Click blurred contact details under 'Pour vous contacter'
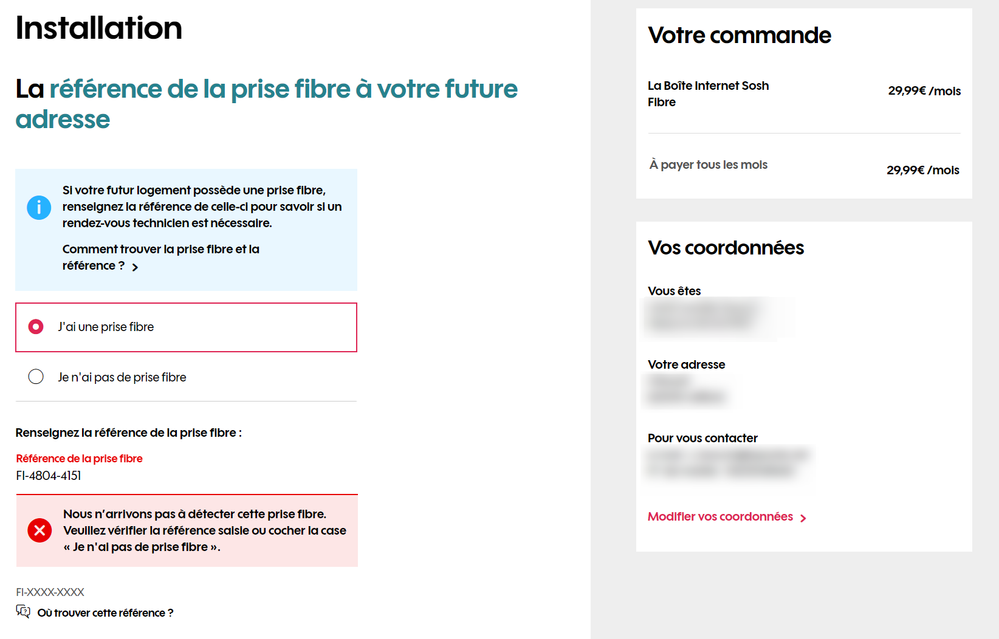Viewport: 999px width, 639px height. pos(728,462)
